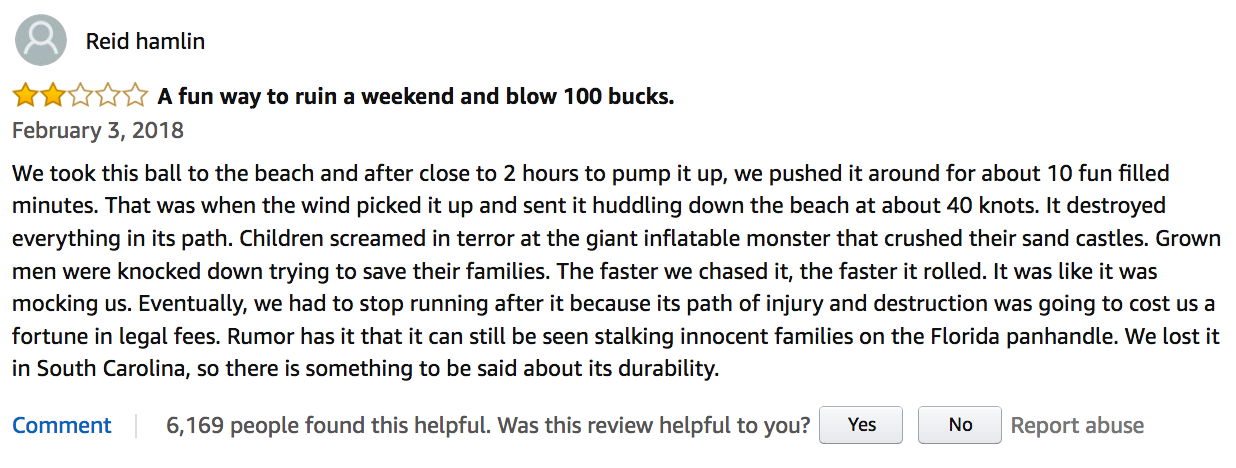Select the Report abuse link

(x=1077, y=425)
